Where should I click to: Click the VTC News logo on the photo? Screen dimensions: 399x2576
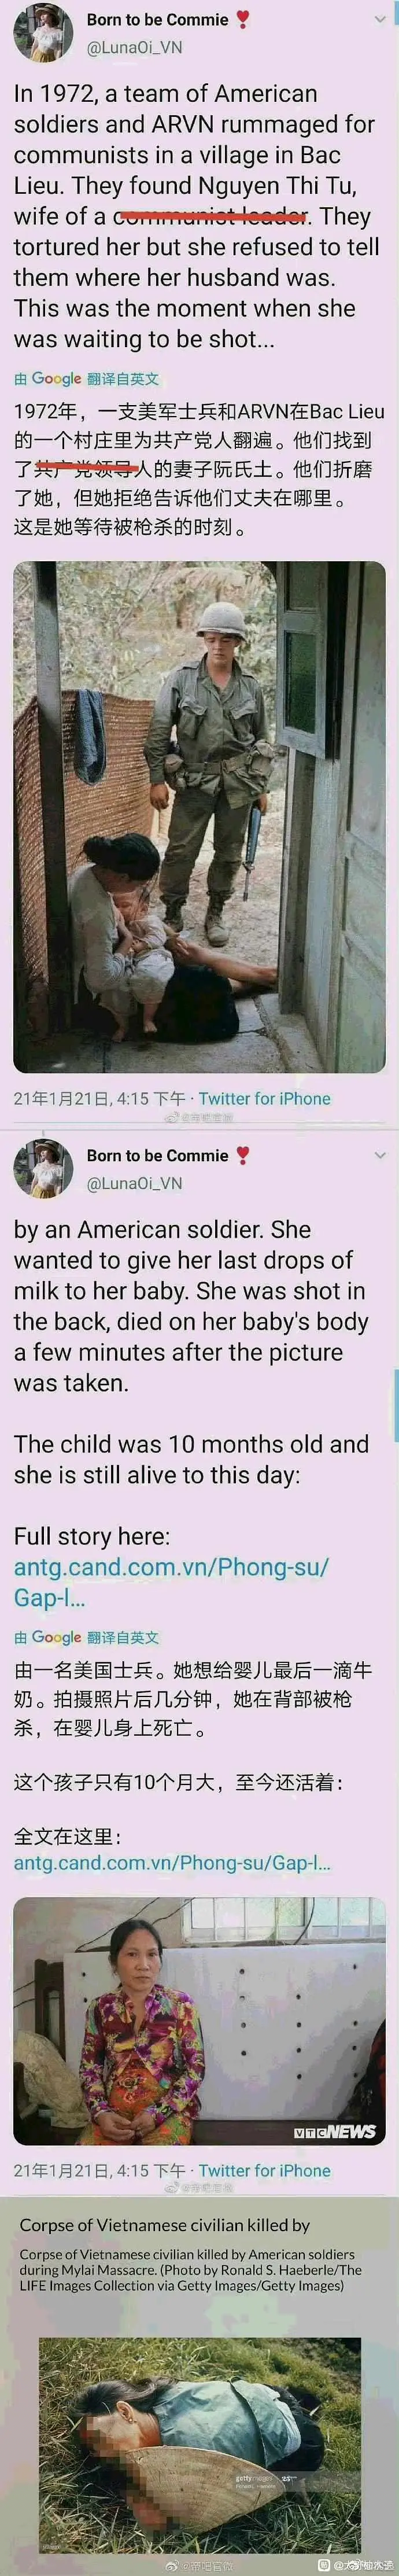tap(335, 2131)
